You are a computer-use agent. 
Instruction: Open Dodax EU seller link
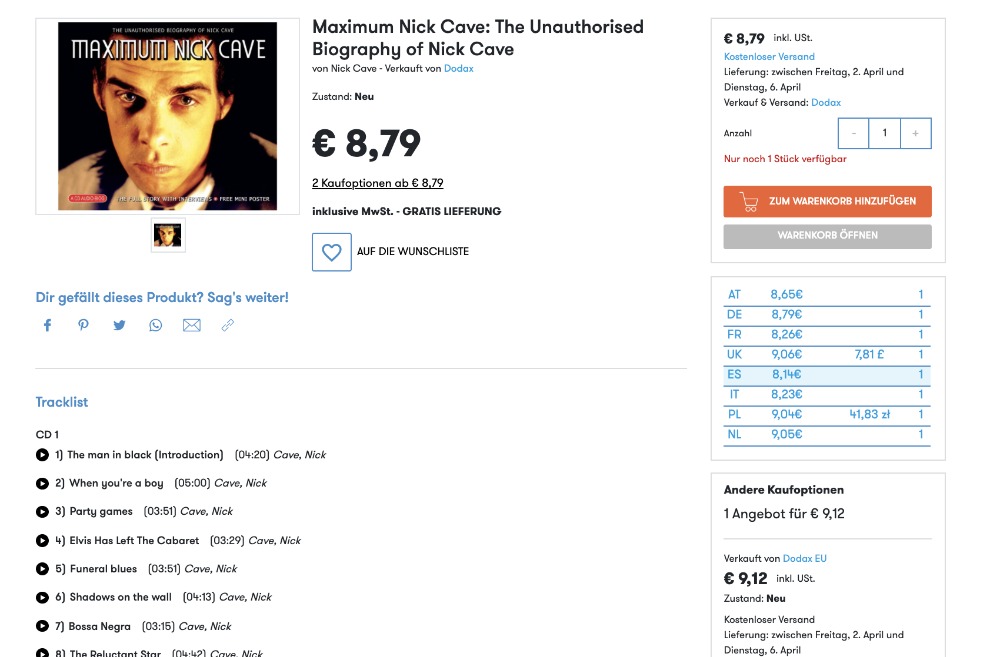804,558
